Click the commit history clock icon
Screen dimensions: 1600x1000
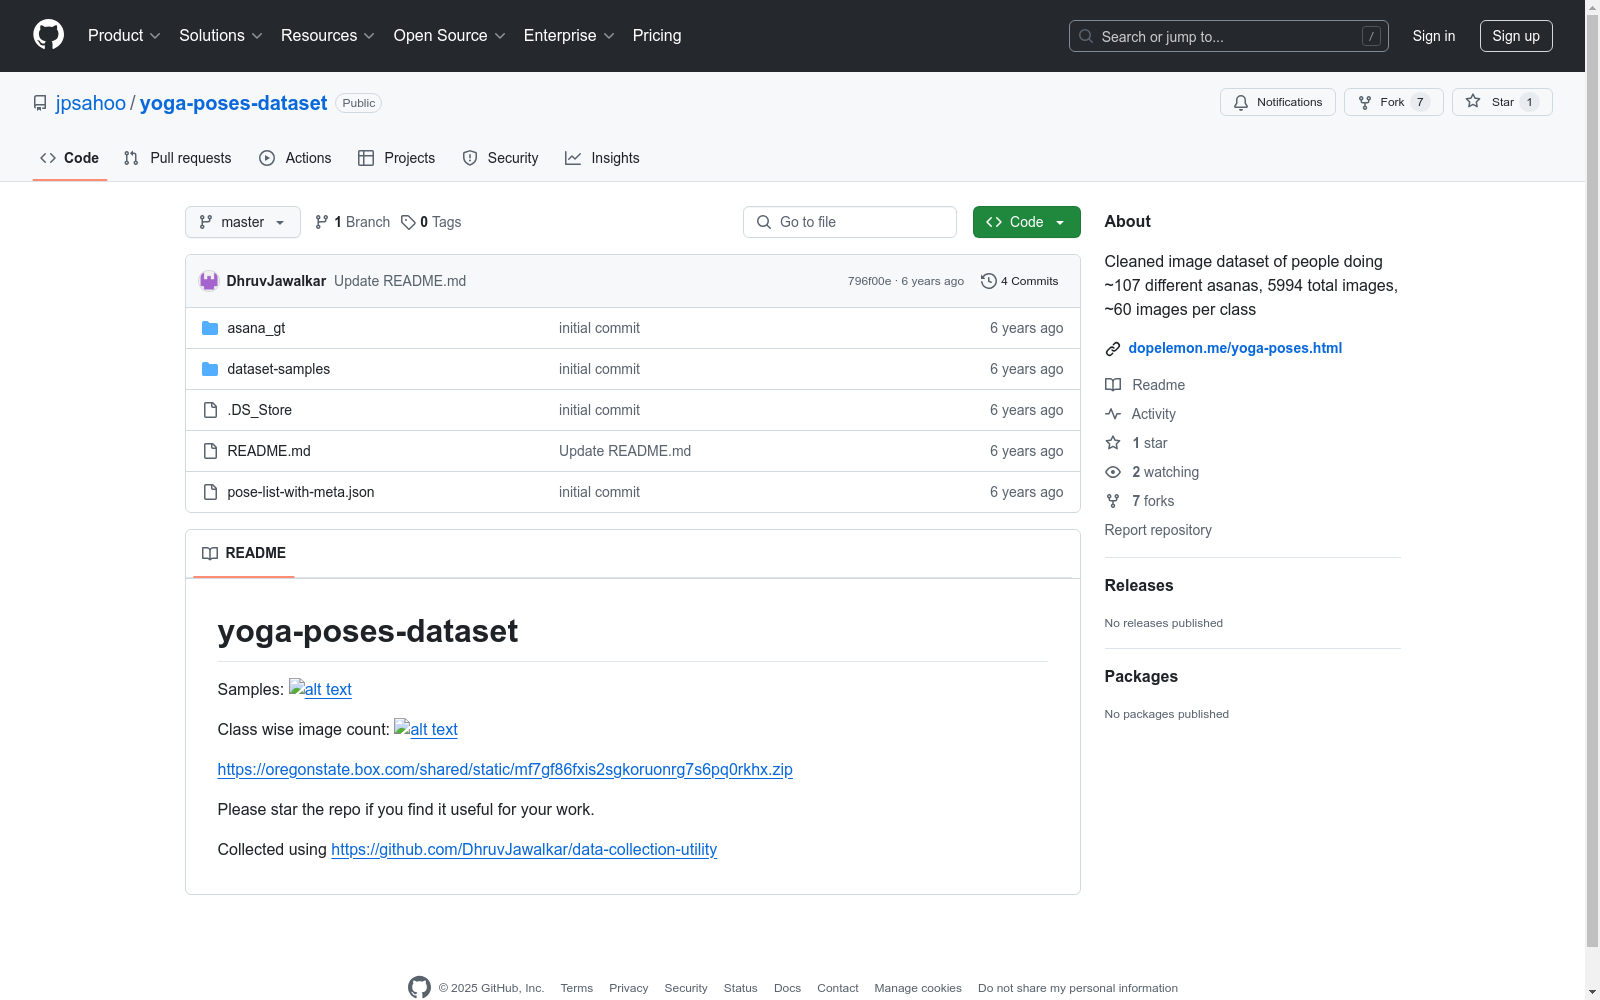coord(989,281)
